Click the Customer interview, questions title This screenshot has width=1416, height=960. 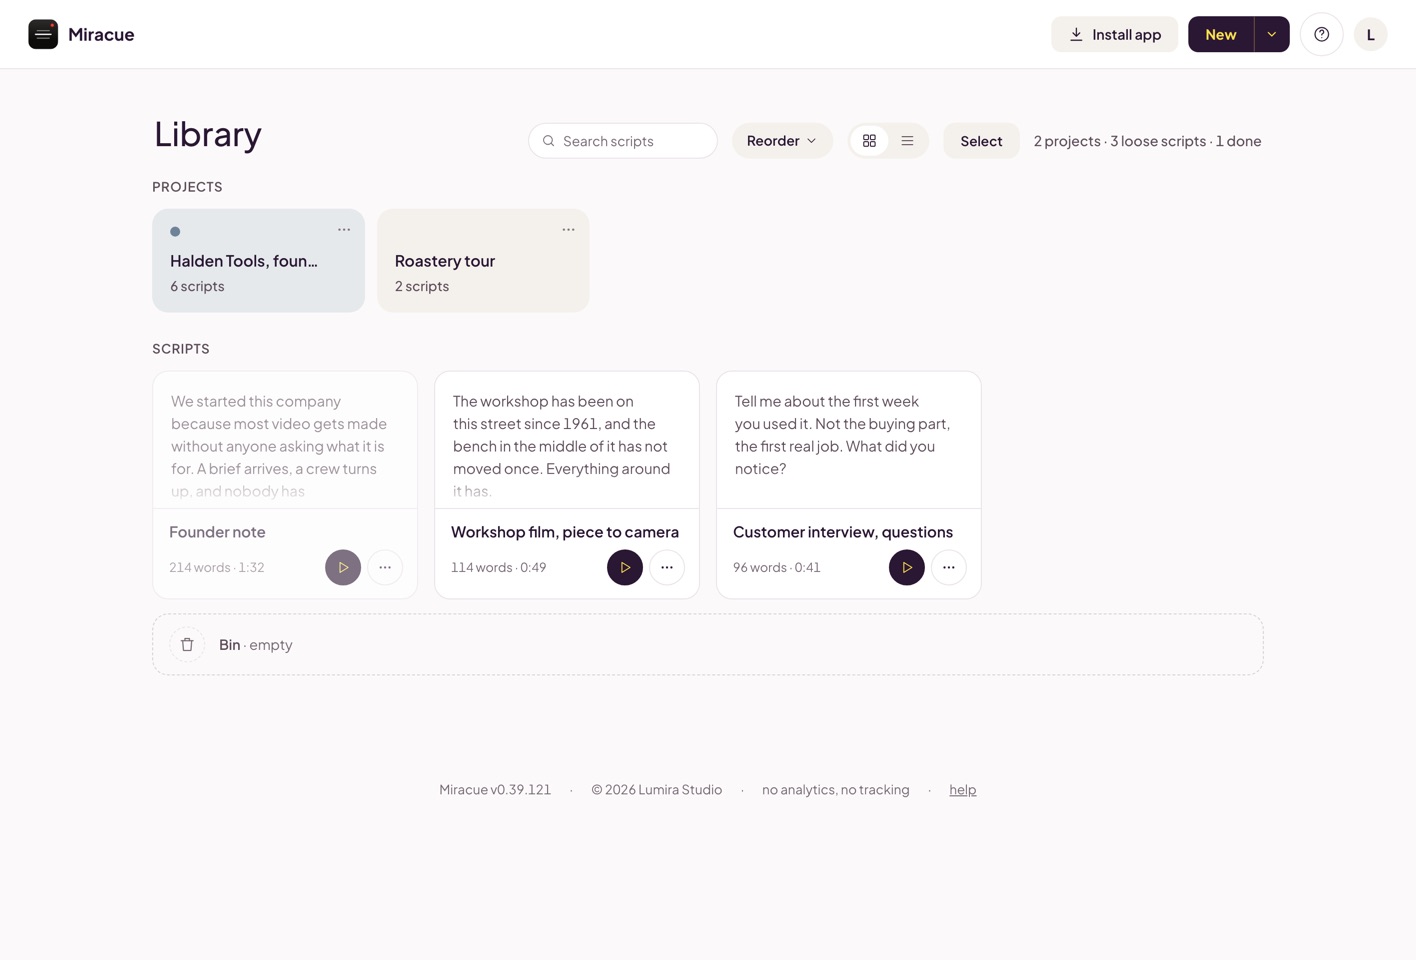coord(843,532)
